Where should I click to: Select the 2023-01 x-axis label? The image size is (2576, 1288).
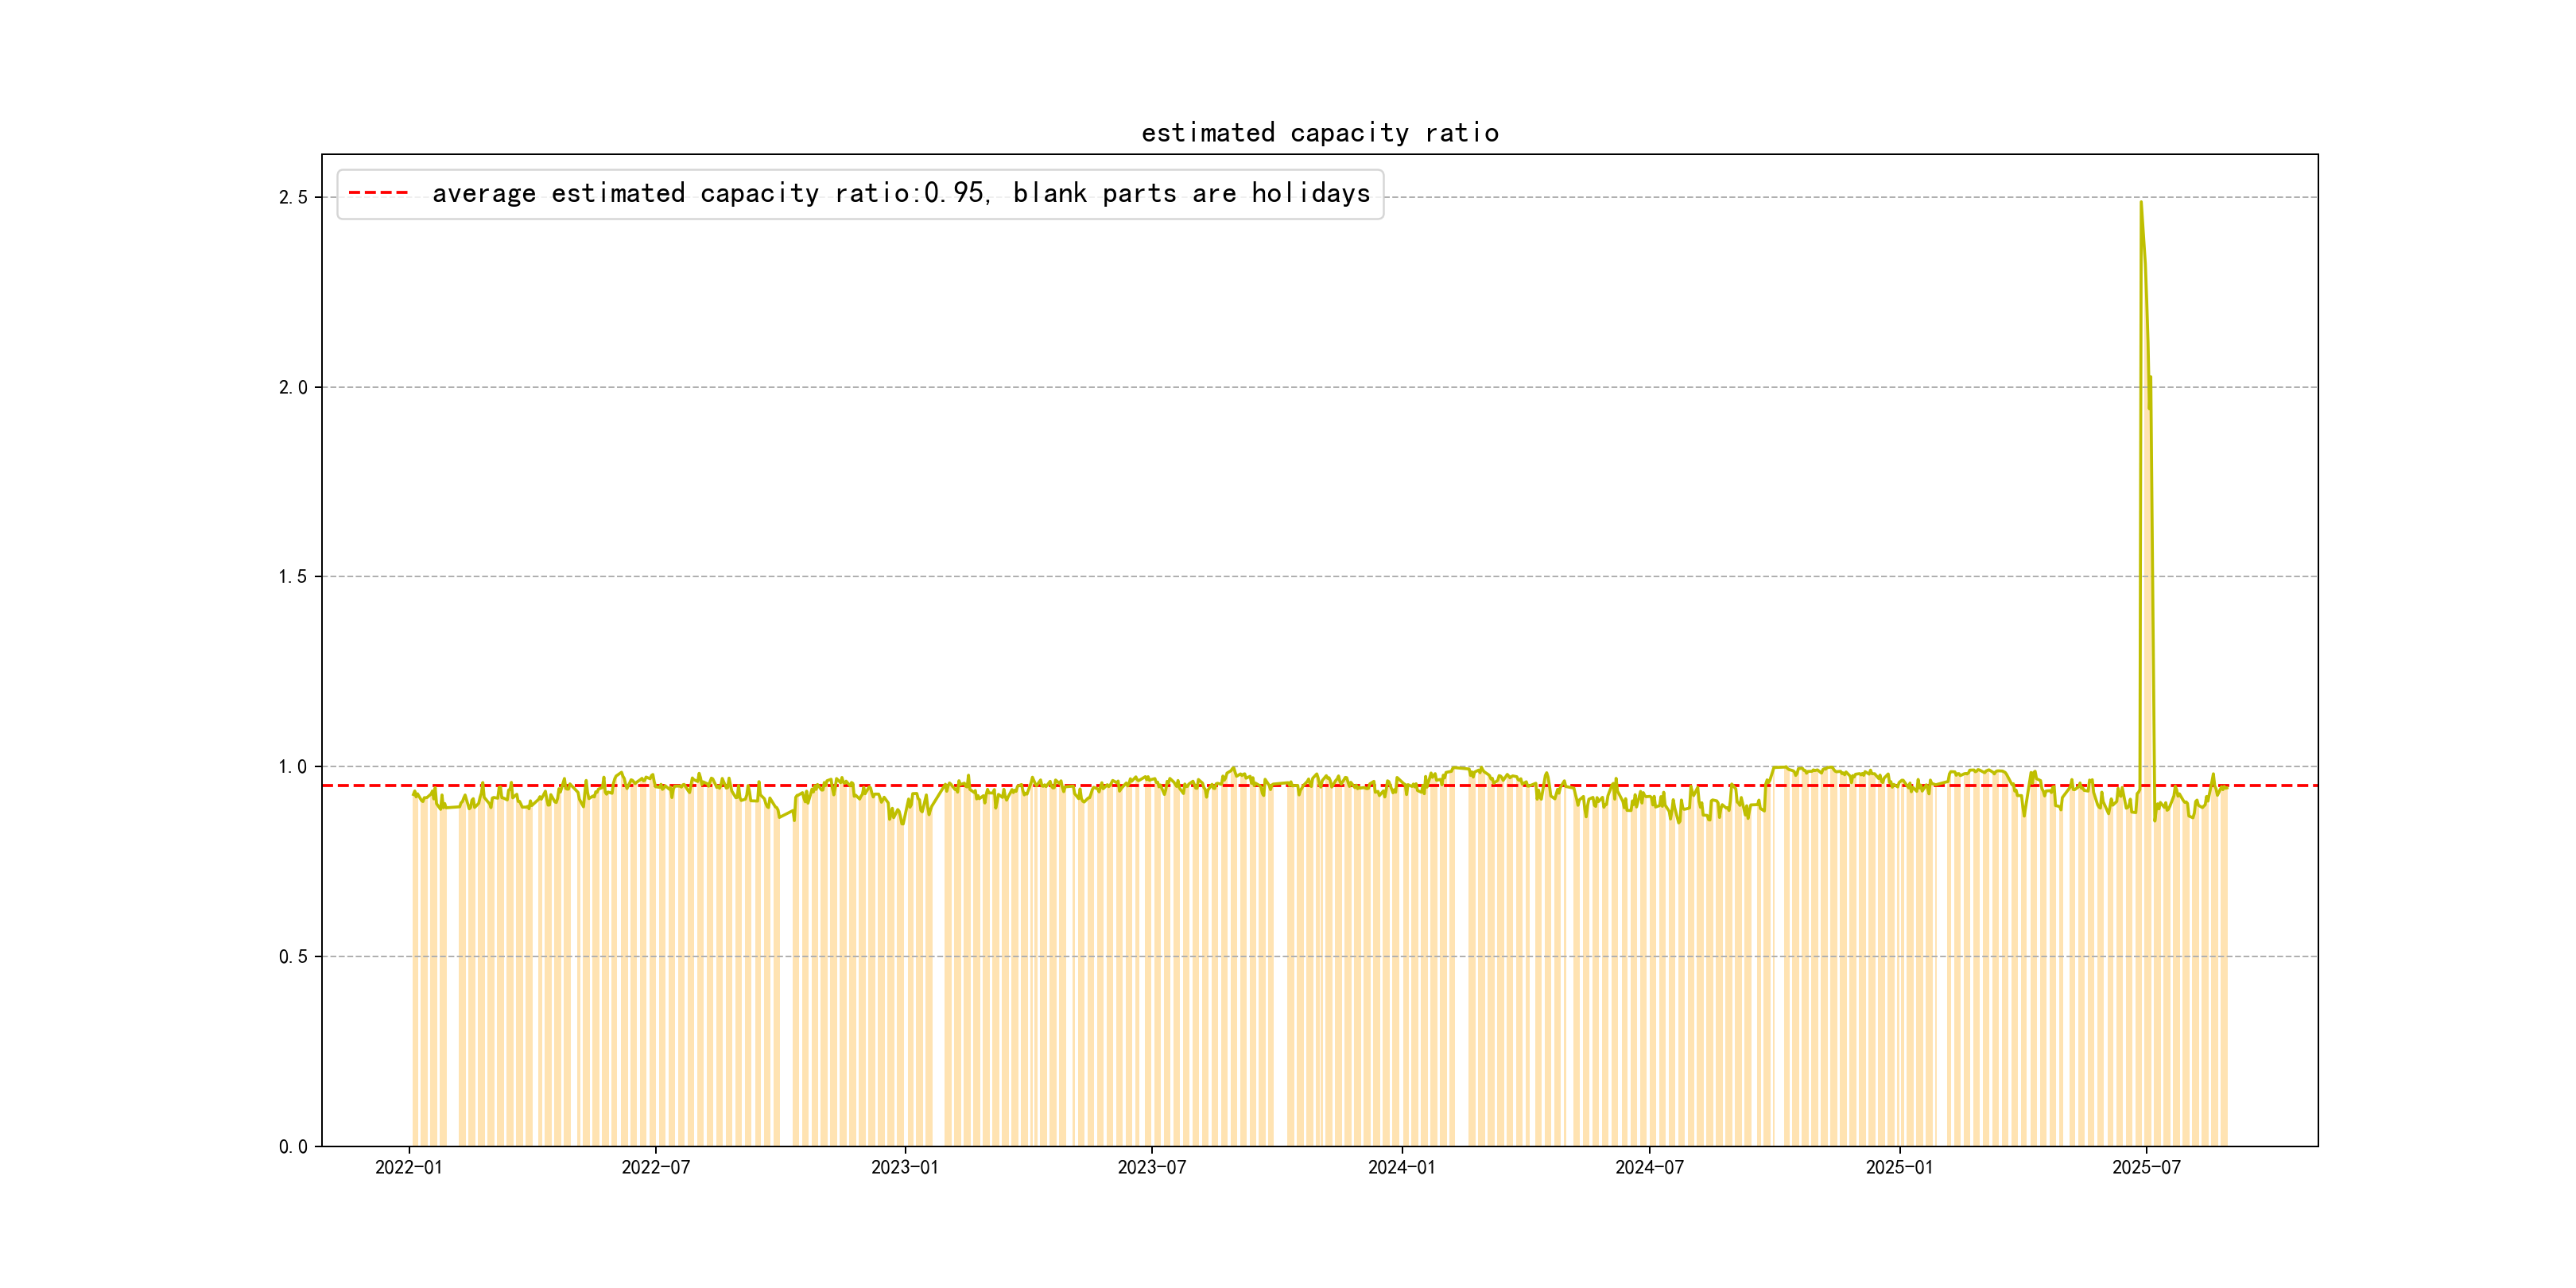click(x=904, y=1167)
